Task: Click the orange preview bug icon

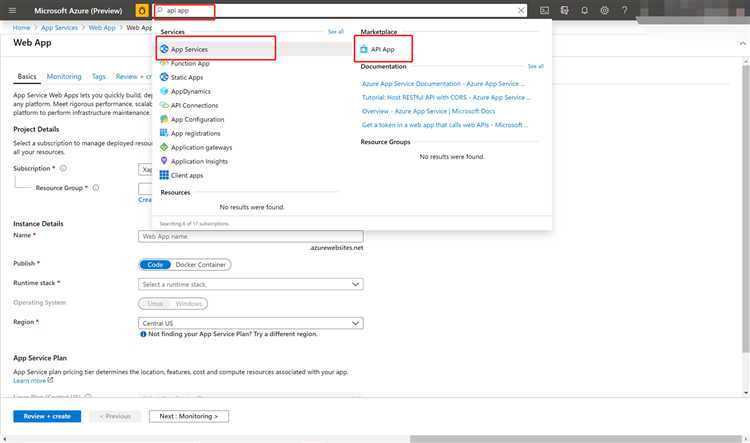Action: [x=142, y=10]
